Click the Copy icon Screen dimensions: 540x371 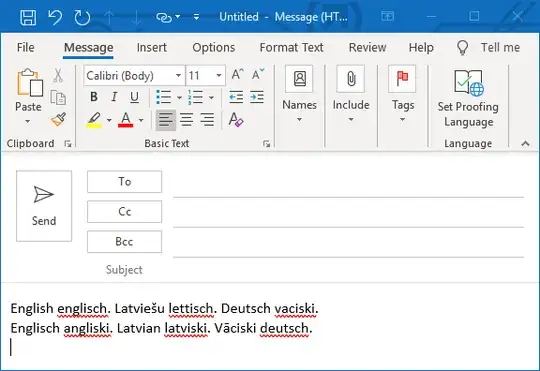(x=58, y=97)
